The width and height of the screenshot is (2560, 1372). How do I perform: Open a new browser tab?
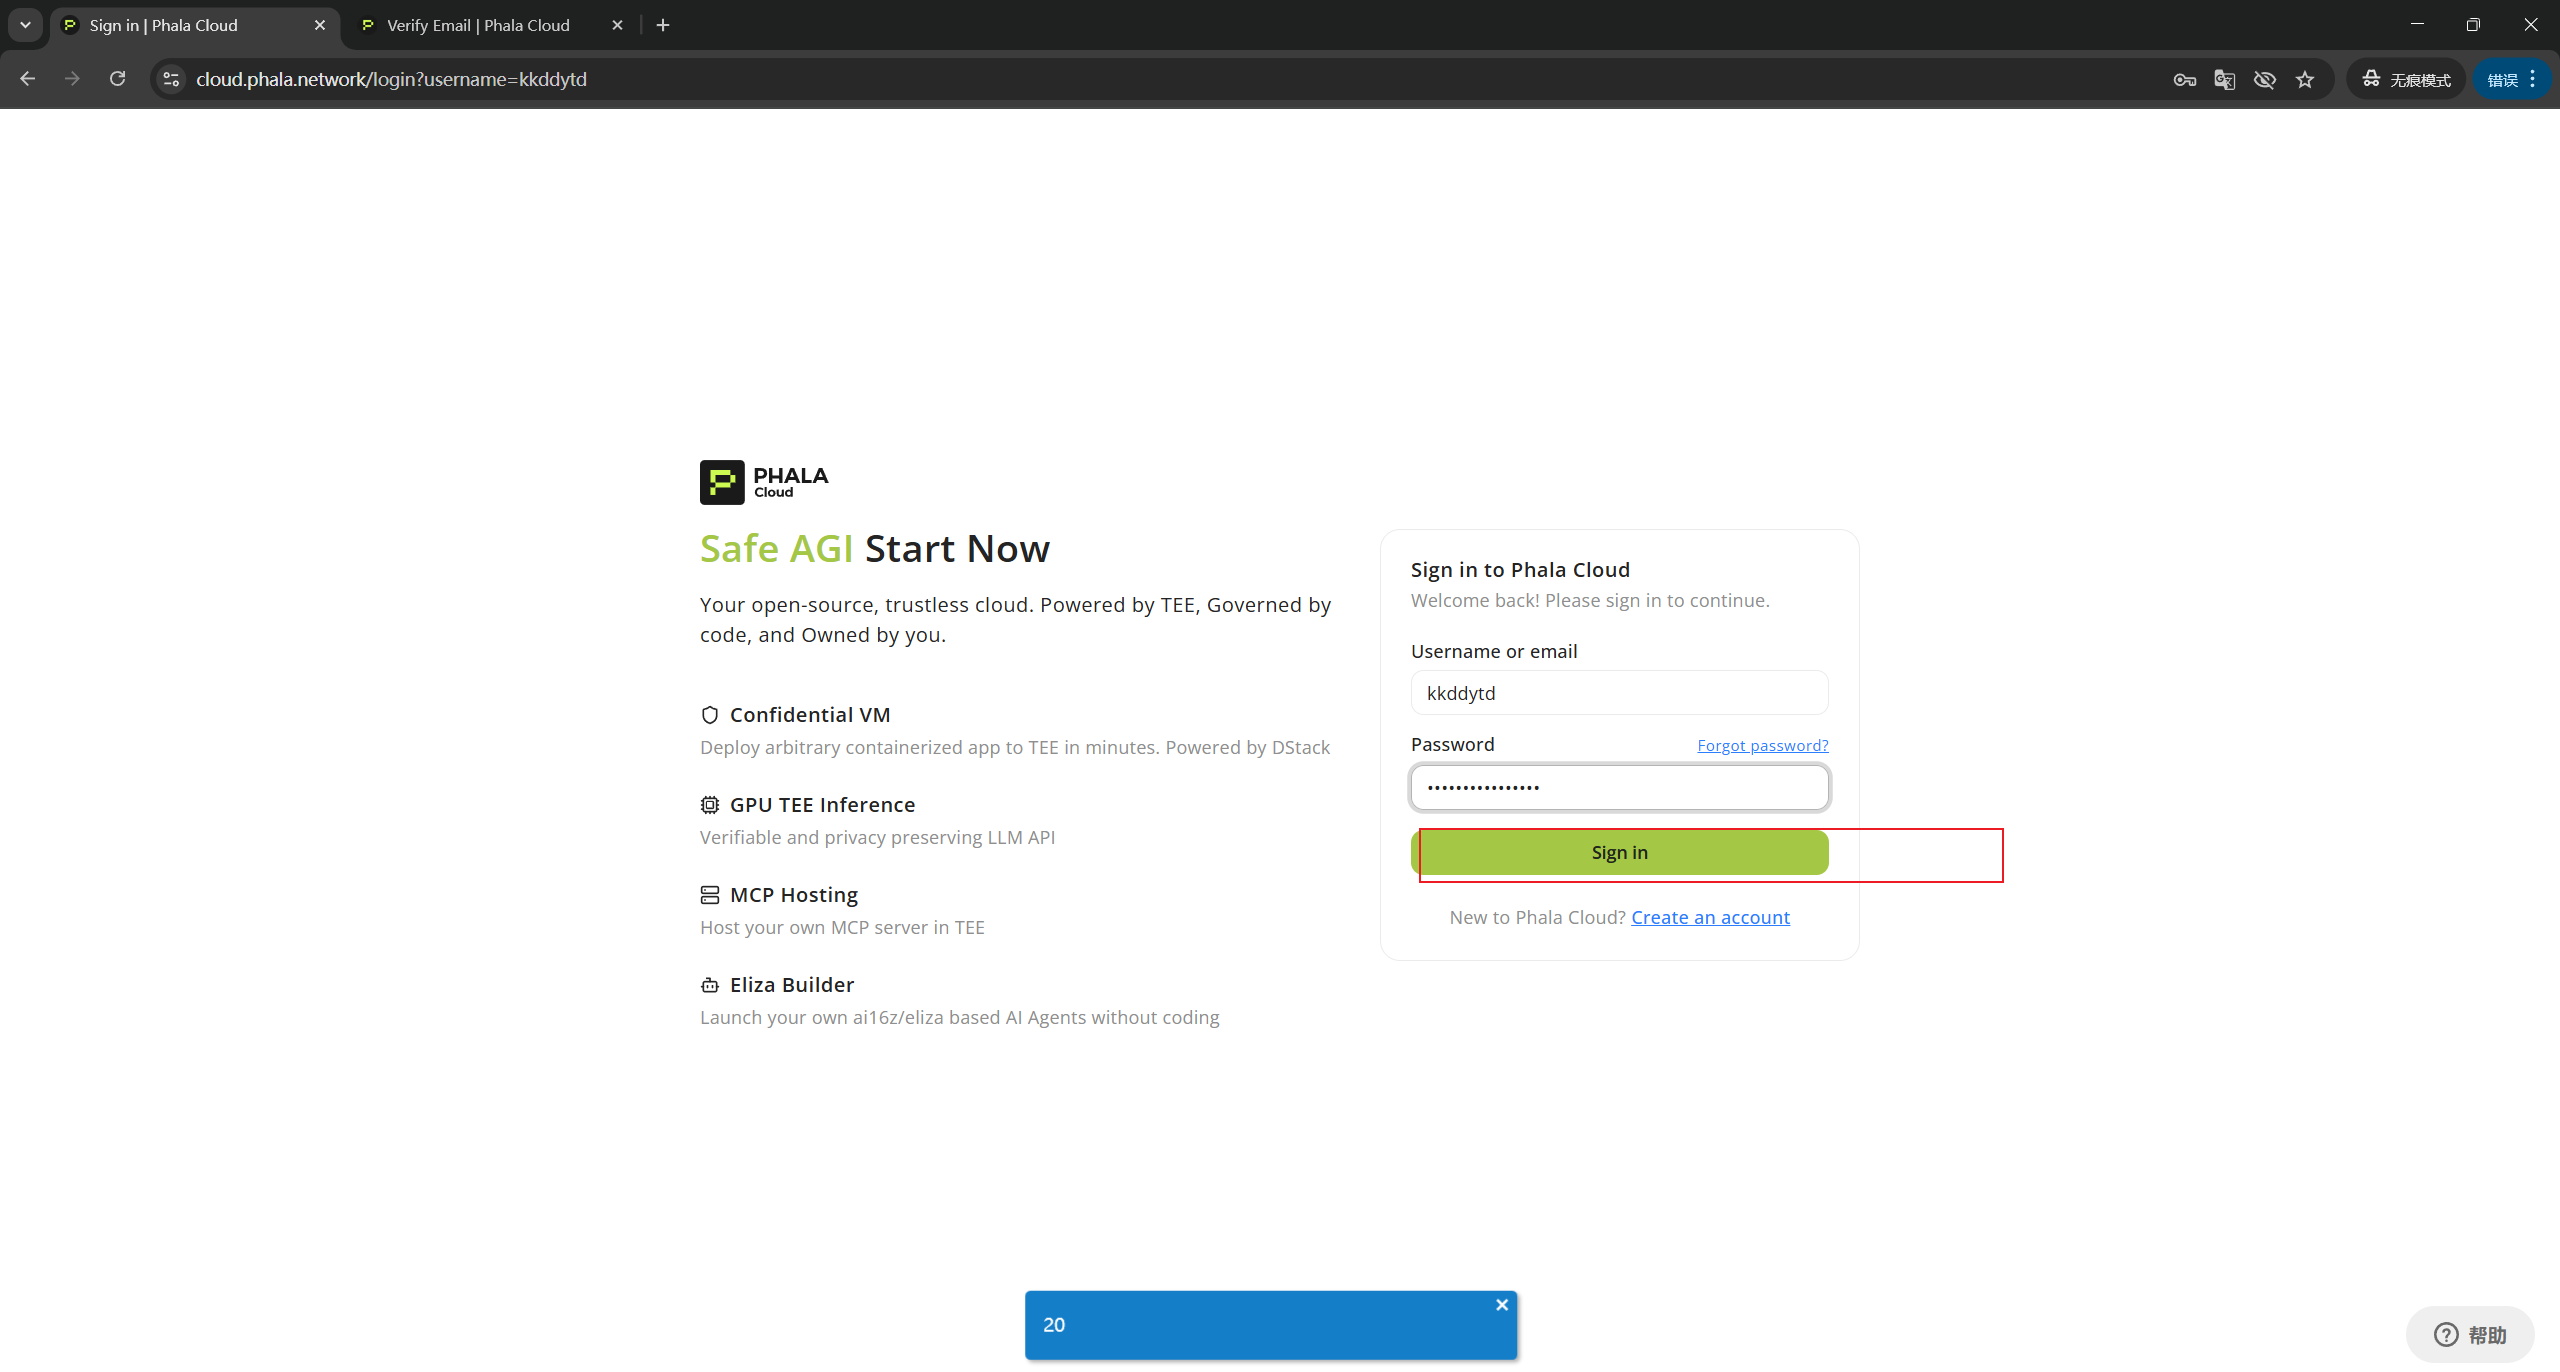[x=663, y=25]
